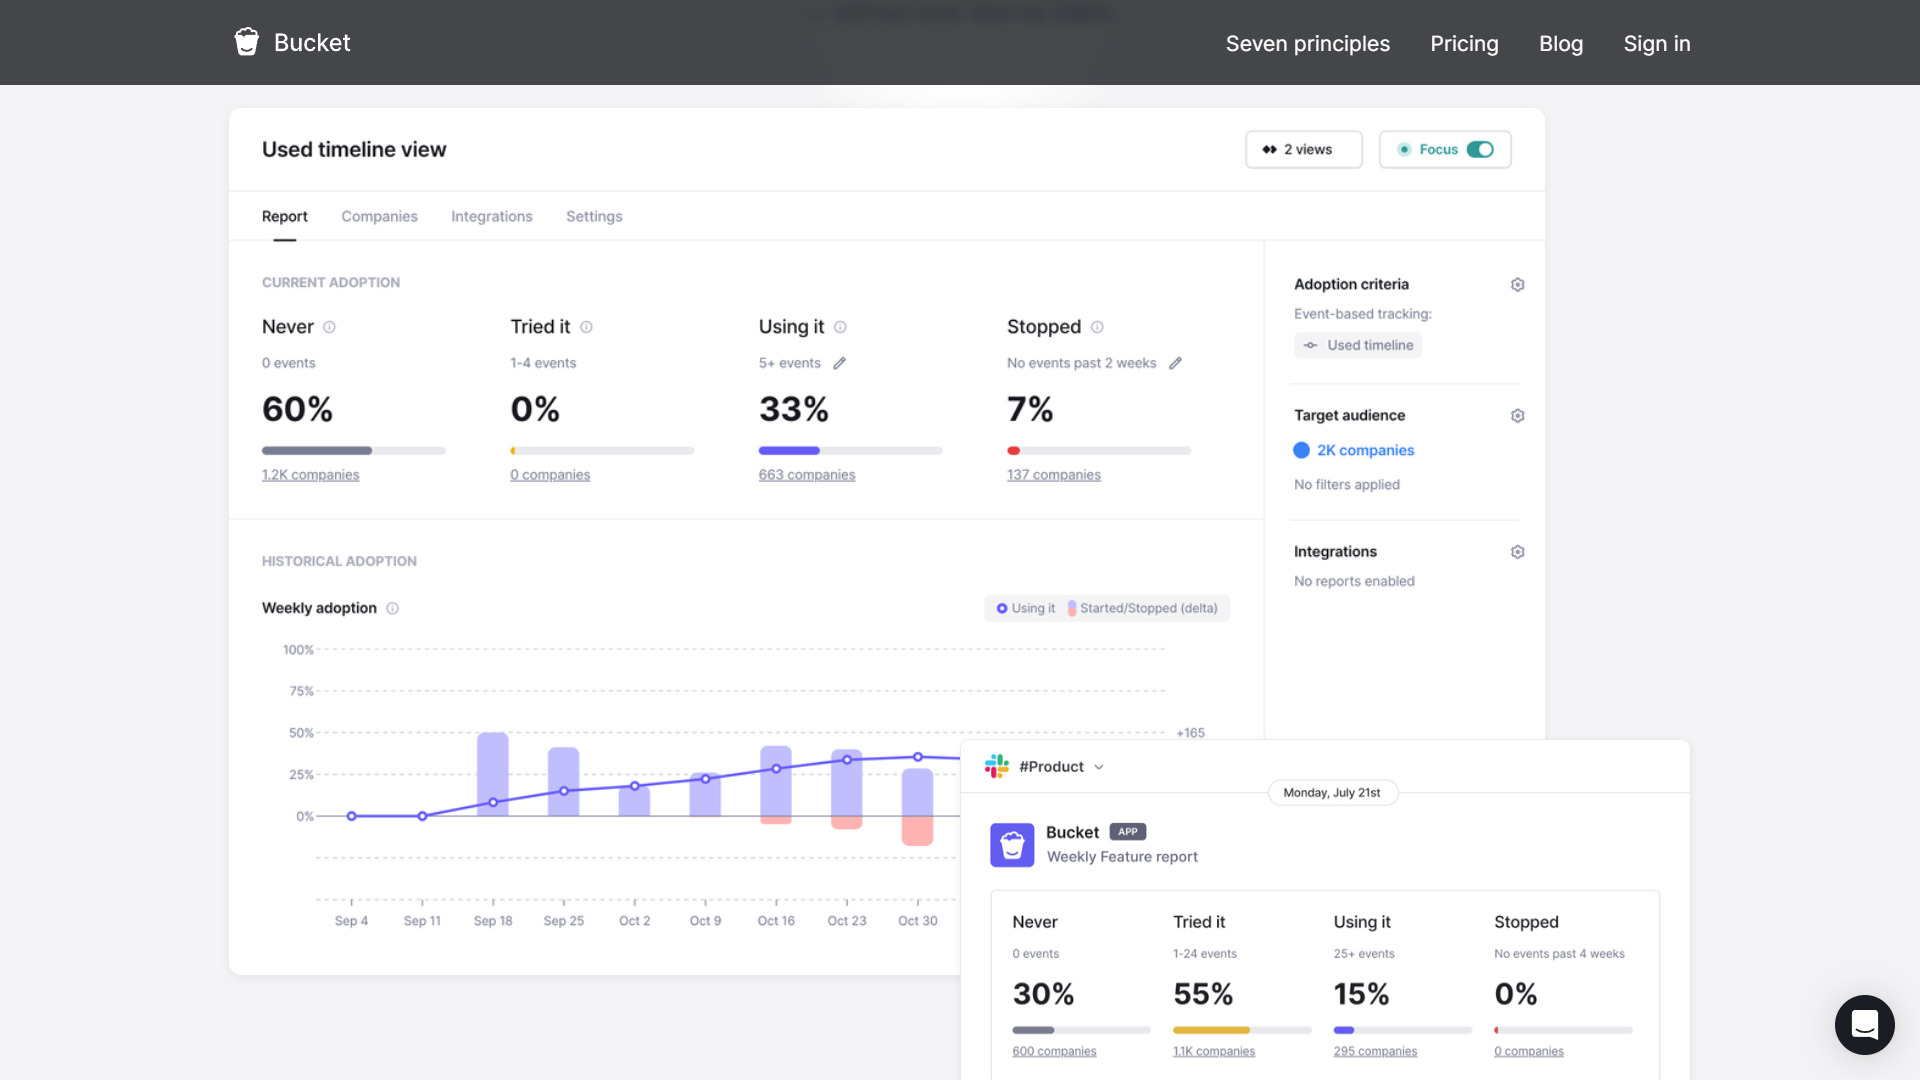Open Target audience gear settings

pyautogui.click(x=1517, y=416)
